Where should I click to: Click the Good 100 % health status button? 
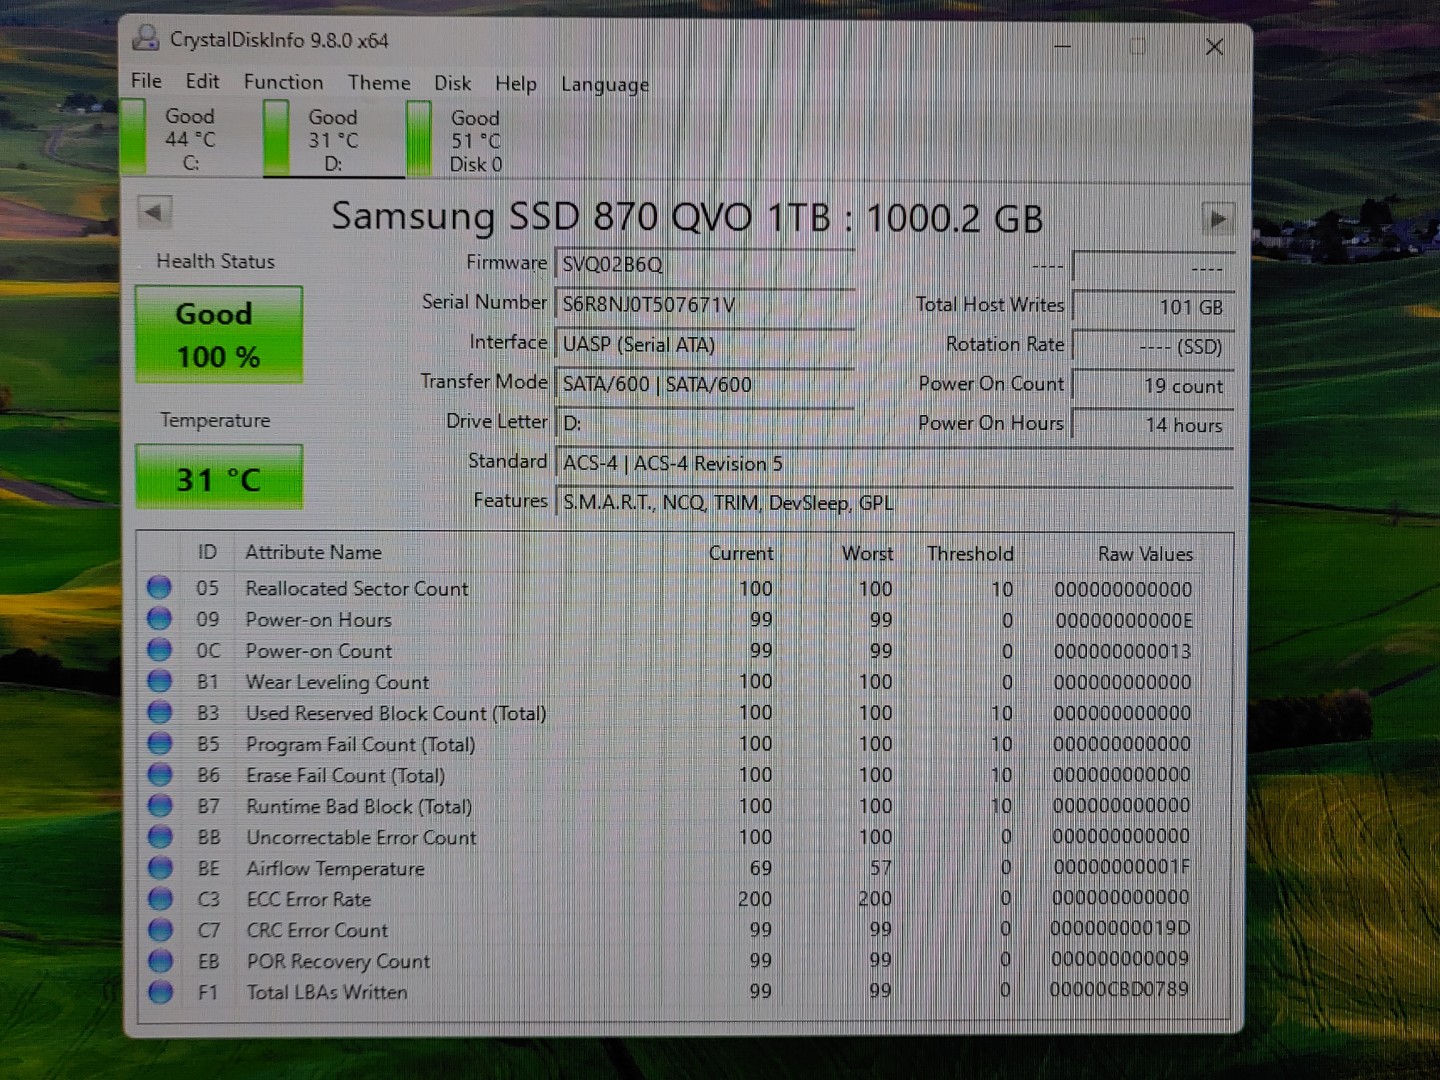click(x=218, y=334)
